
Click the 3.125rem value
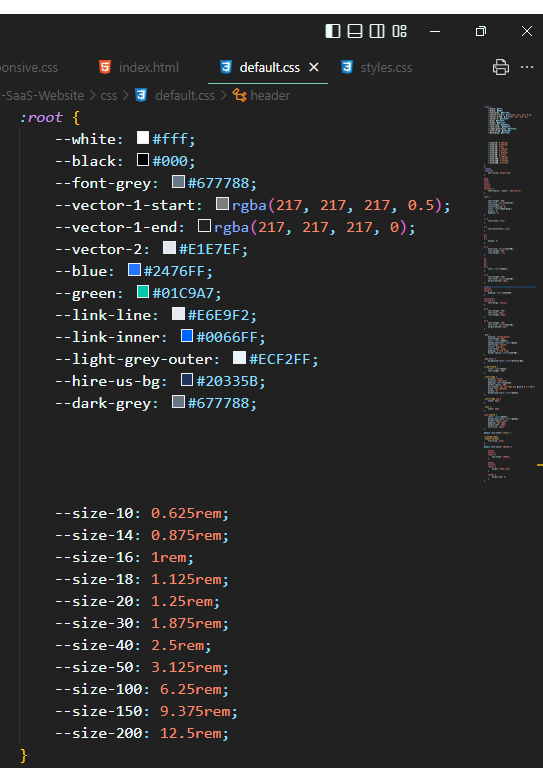point(186,668)
